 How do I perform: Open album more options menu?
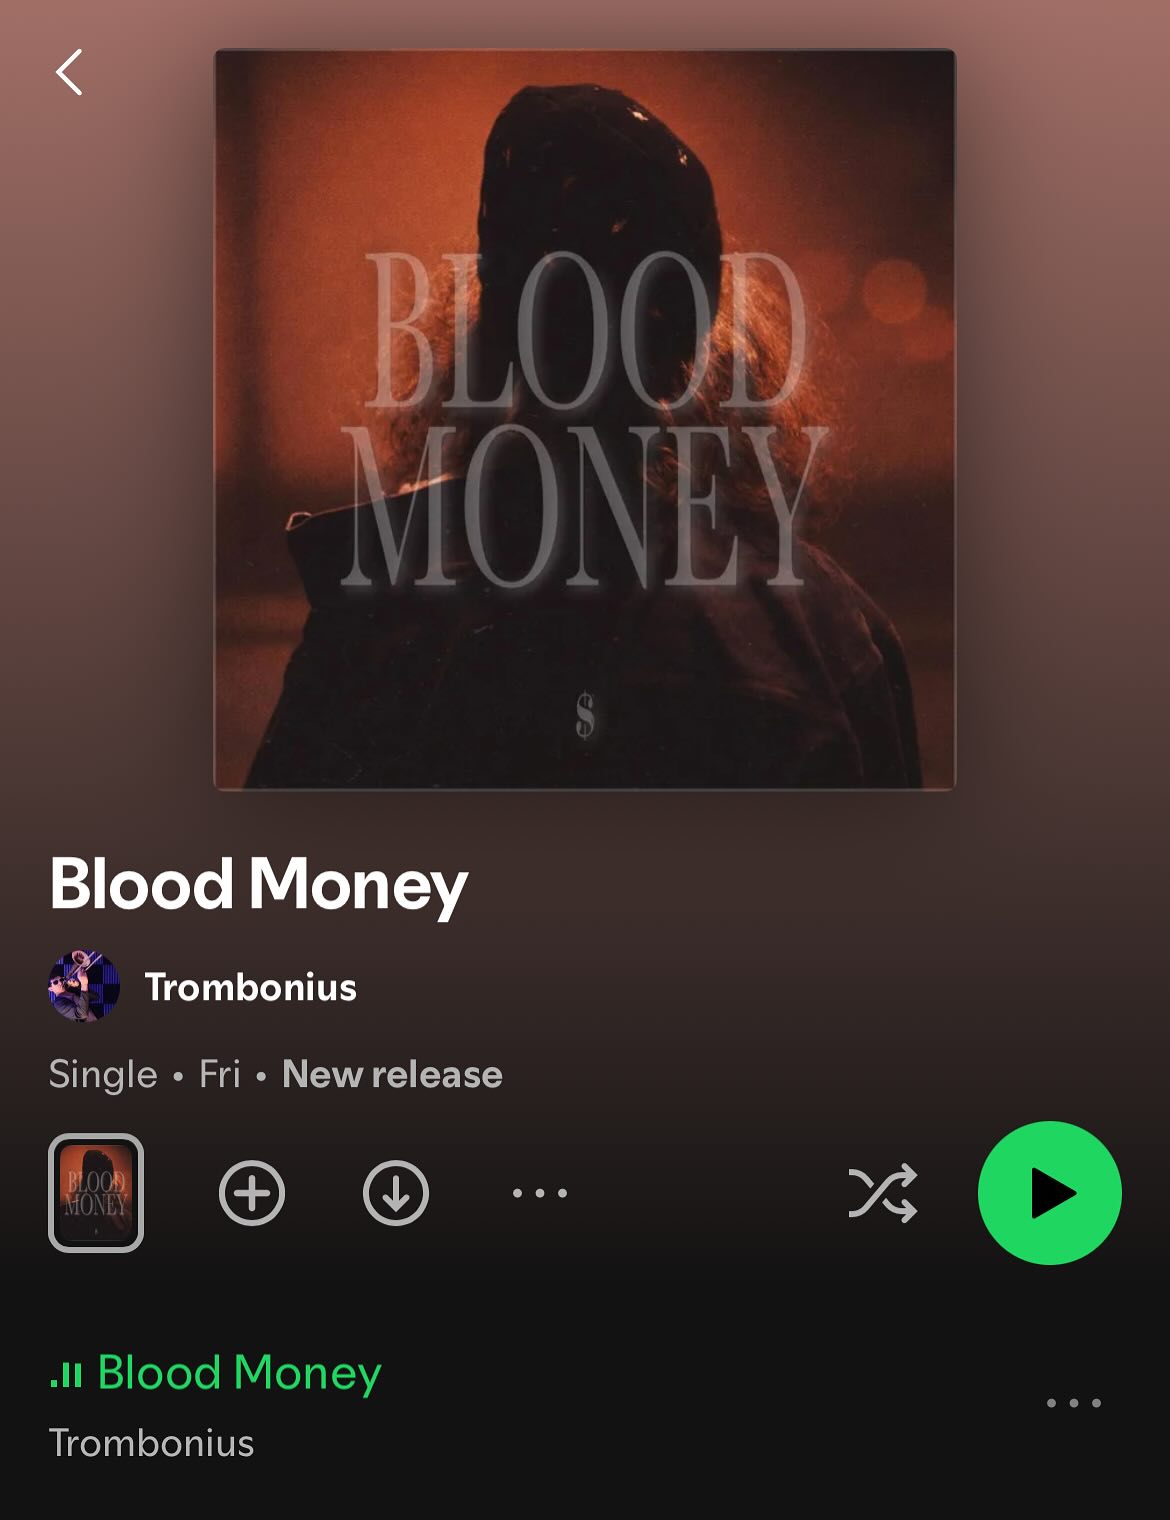(x=540, y=1193)
